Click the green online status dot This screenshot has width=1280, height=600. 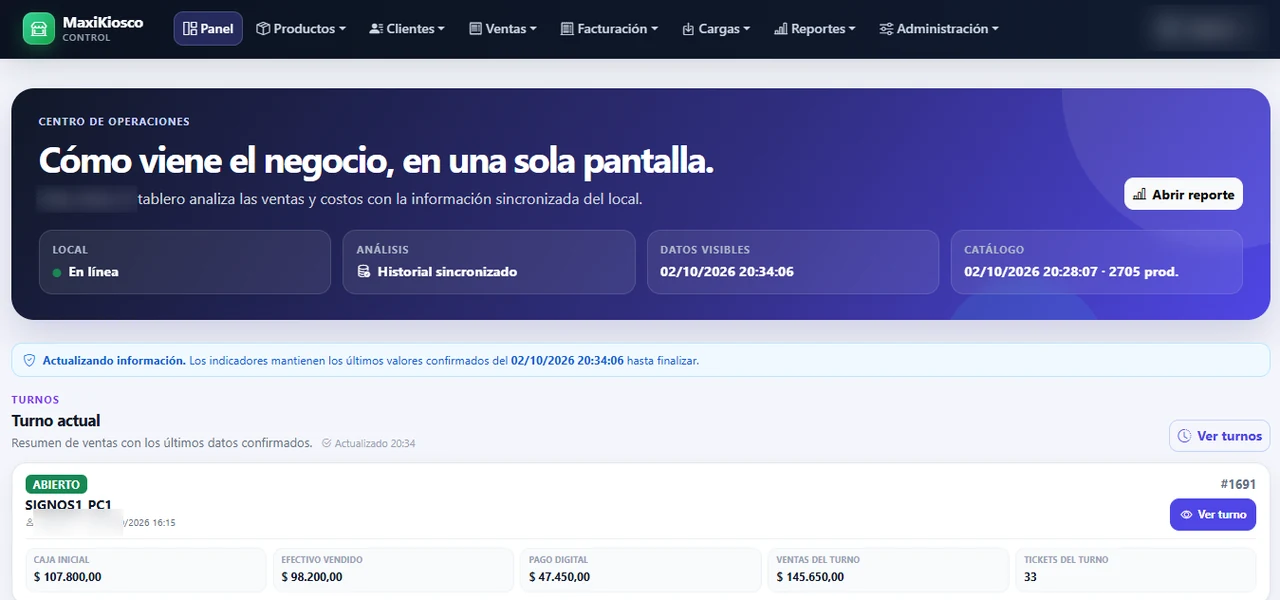point(57,272)
